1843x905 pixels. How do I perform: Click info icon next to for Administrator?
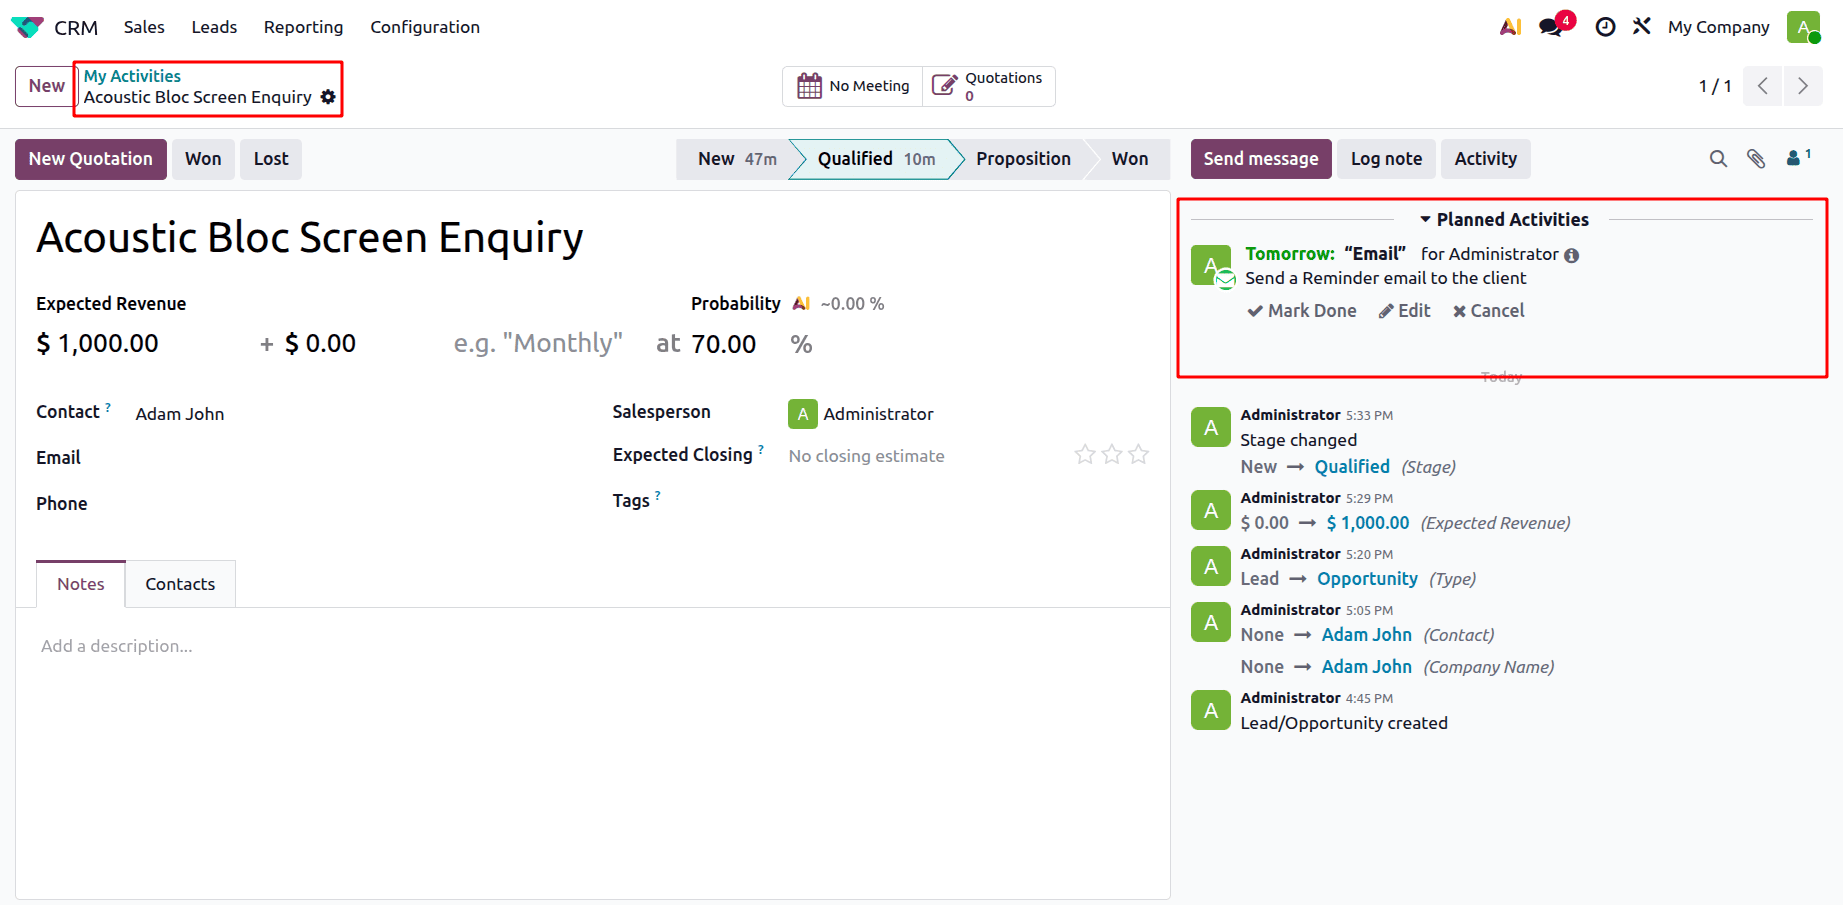(1571, 255)
